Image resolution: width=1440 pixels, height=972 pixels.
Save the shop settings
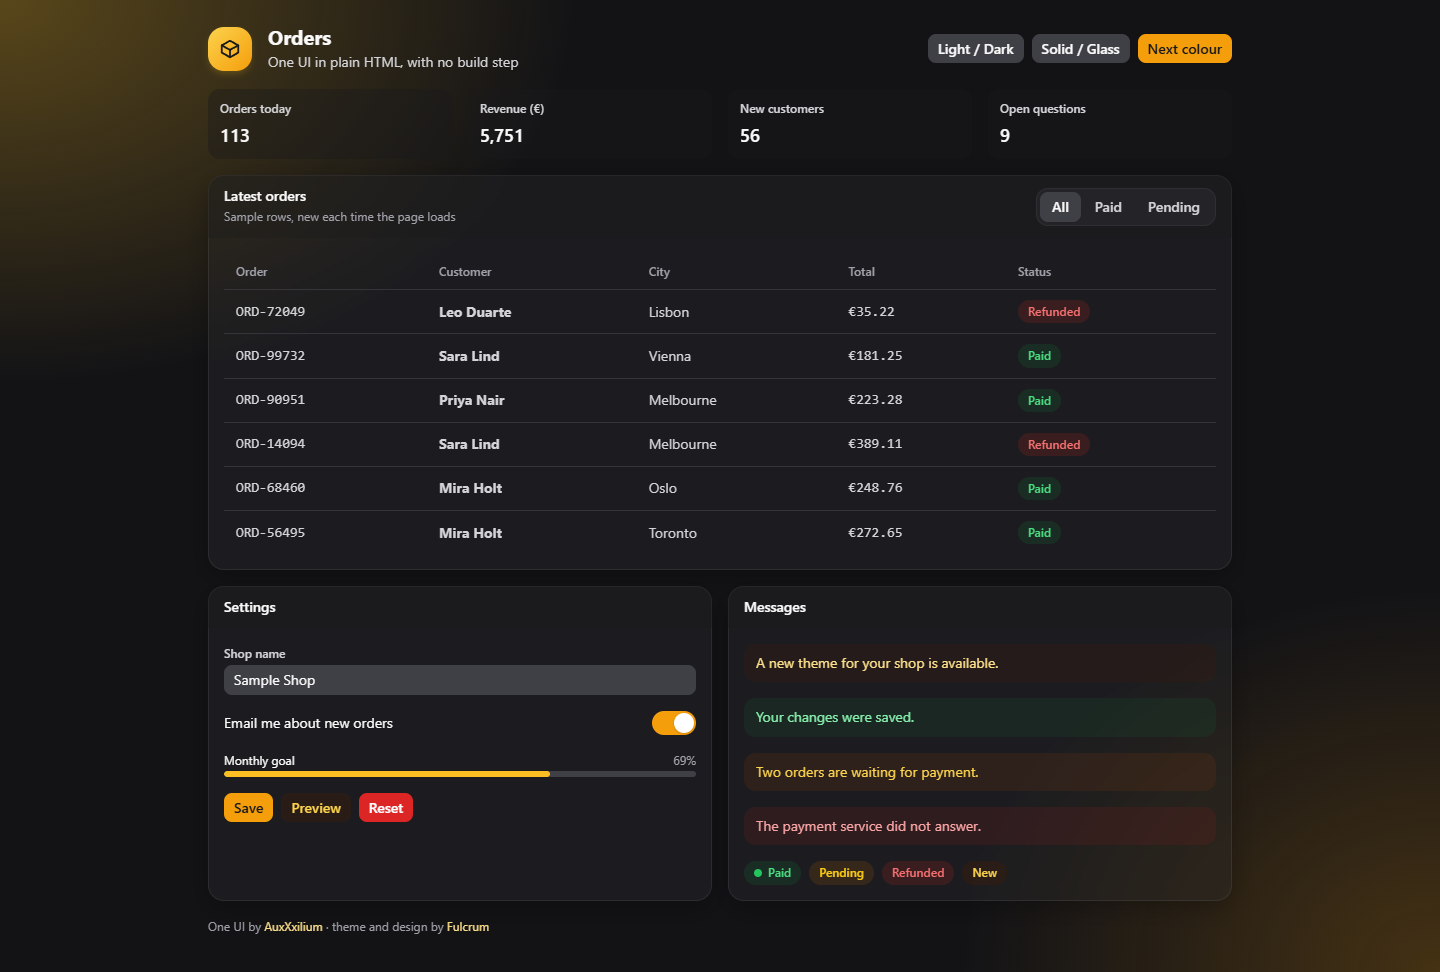pos(248,808)
